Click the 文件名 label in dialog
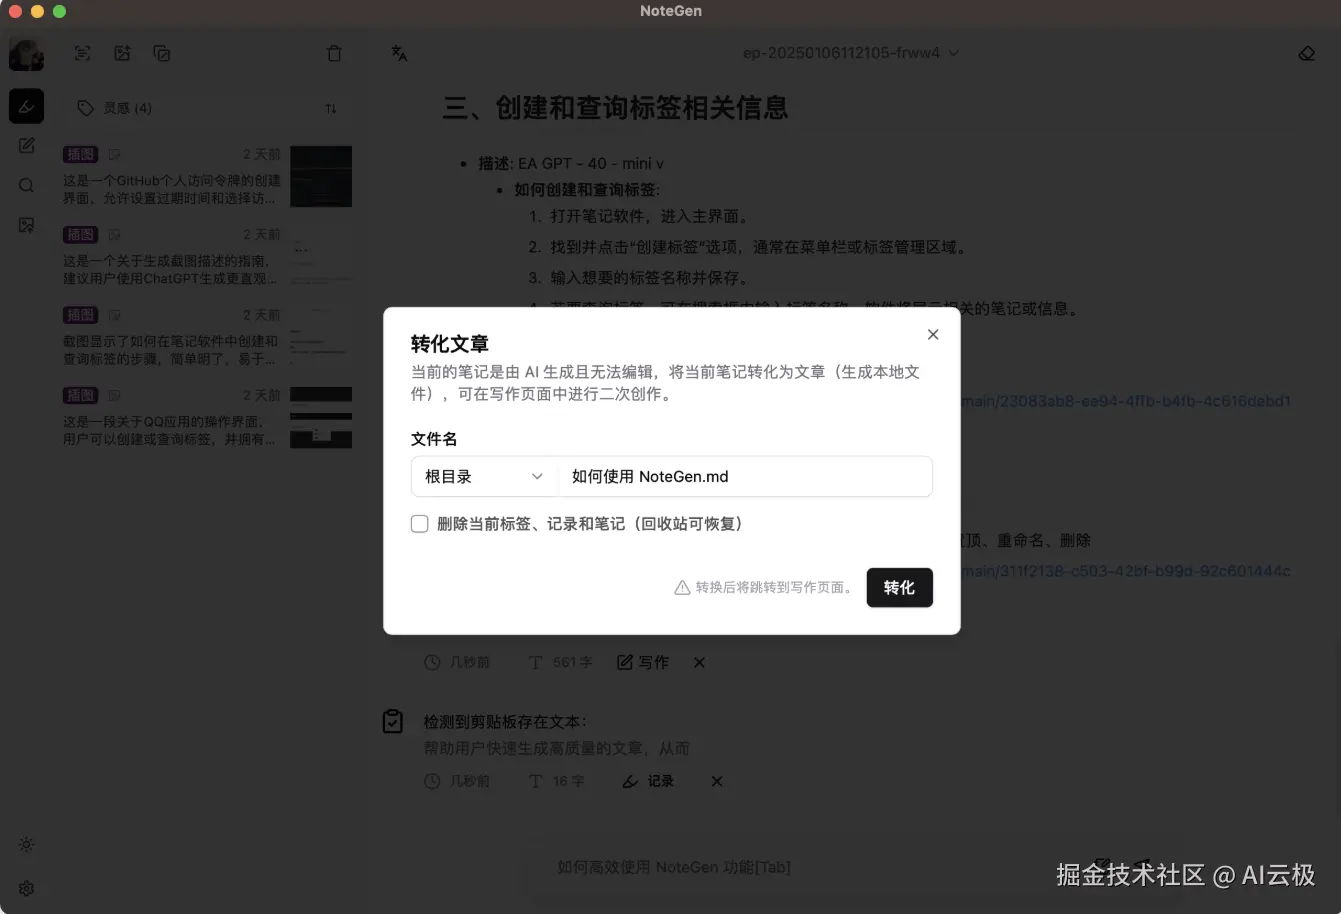Viewport: 1341px width, 914px height. [x=434, y=439]
